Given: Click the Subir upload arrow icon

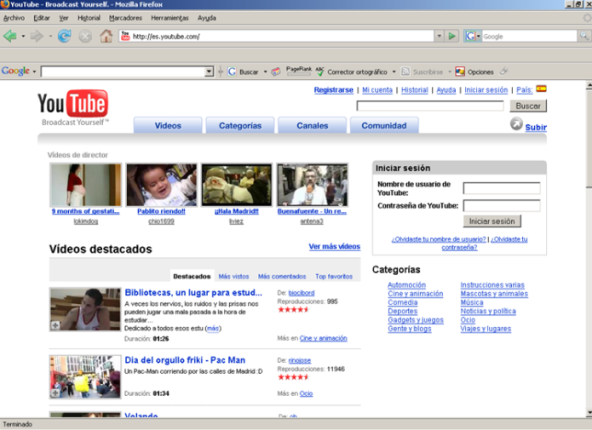Looking at the screenshot, I should pyautogui.click(x=516, y=124).
